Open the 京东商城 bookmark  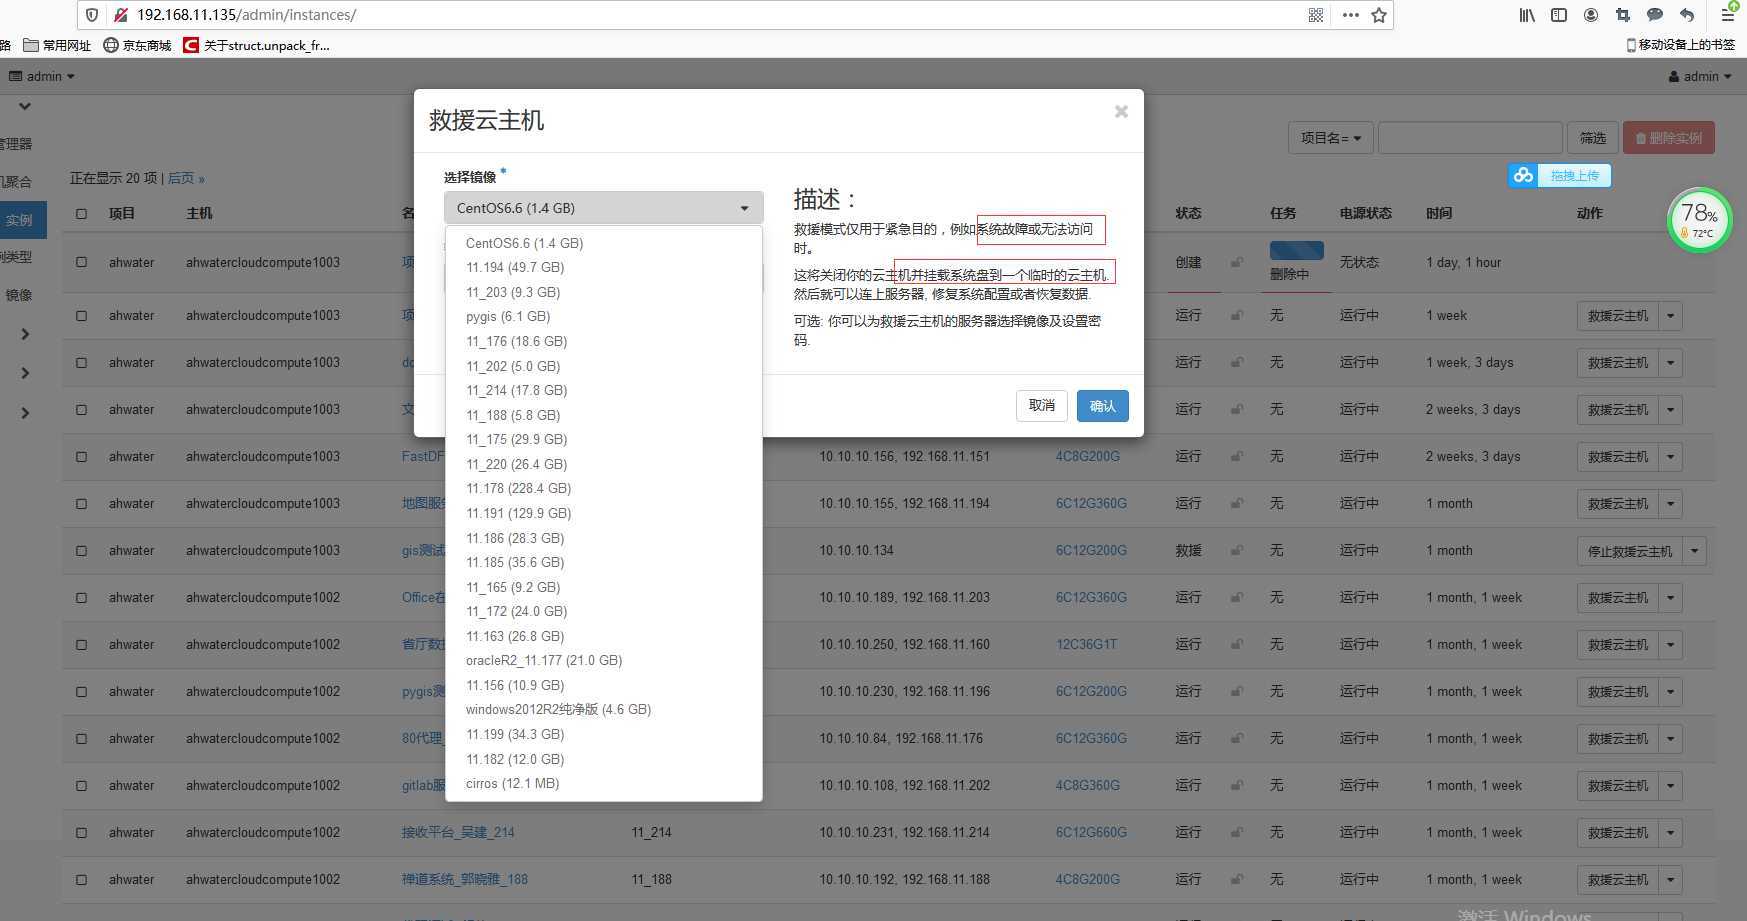135,45
